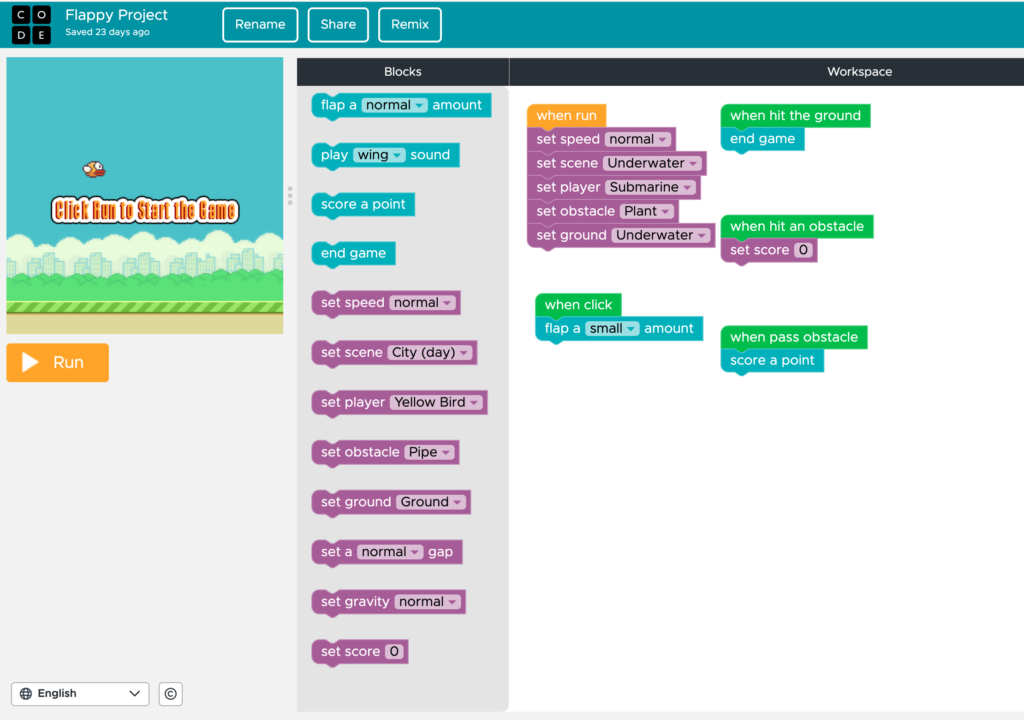The width and height of the screenshot is (1024, 720).
Task: Open 'normal' dropdown in toolbox flap block
Action: pyautogui.click(x=394, y=105)
